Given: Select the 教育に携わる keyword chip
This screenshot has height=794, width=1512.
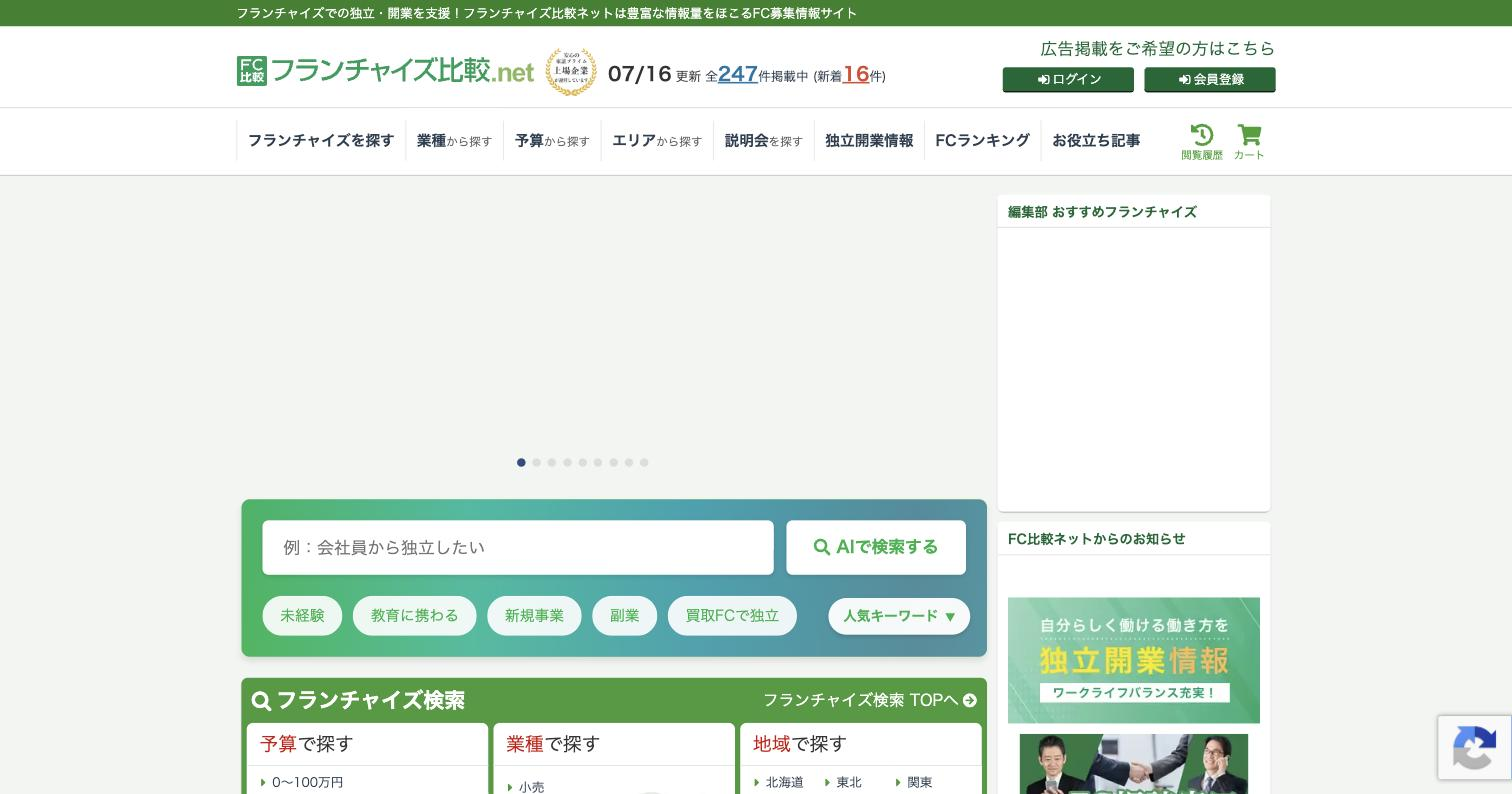Looking at the screenshot, I should click(414, 616).
